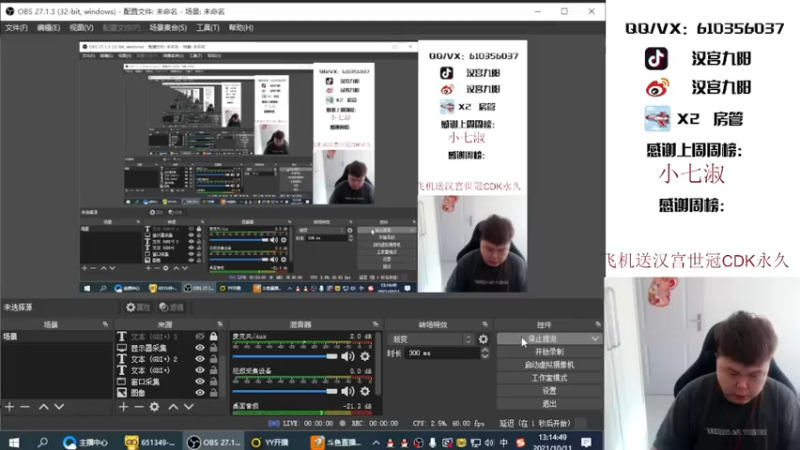This screenshot has height=450, width=800.
Task: Hide the 文本 (GDI+) 2 source
Action: coord(200,359)
